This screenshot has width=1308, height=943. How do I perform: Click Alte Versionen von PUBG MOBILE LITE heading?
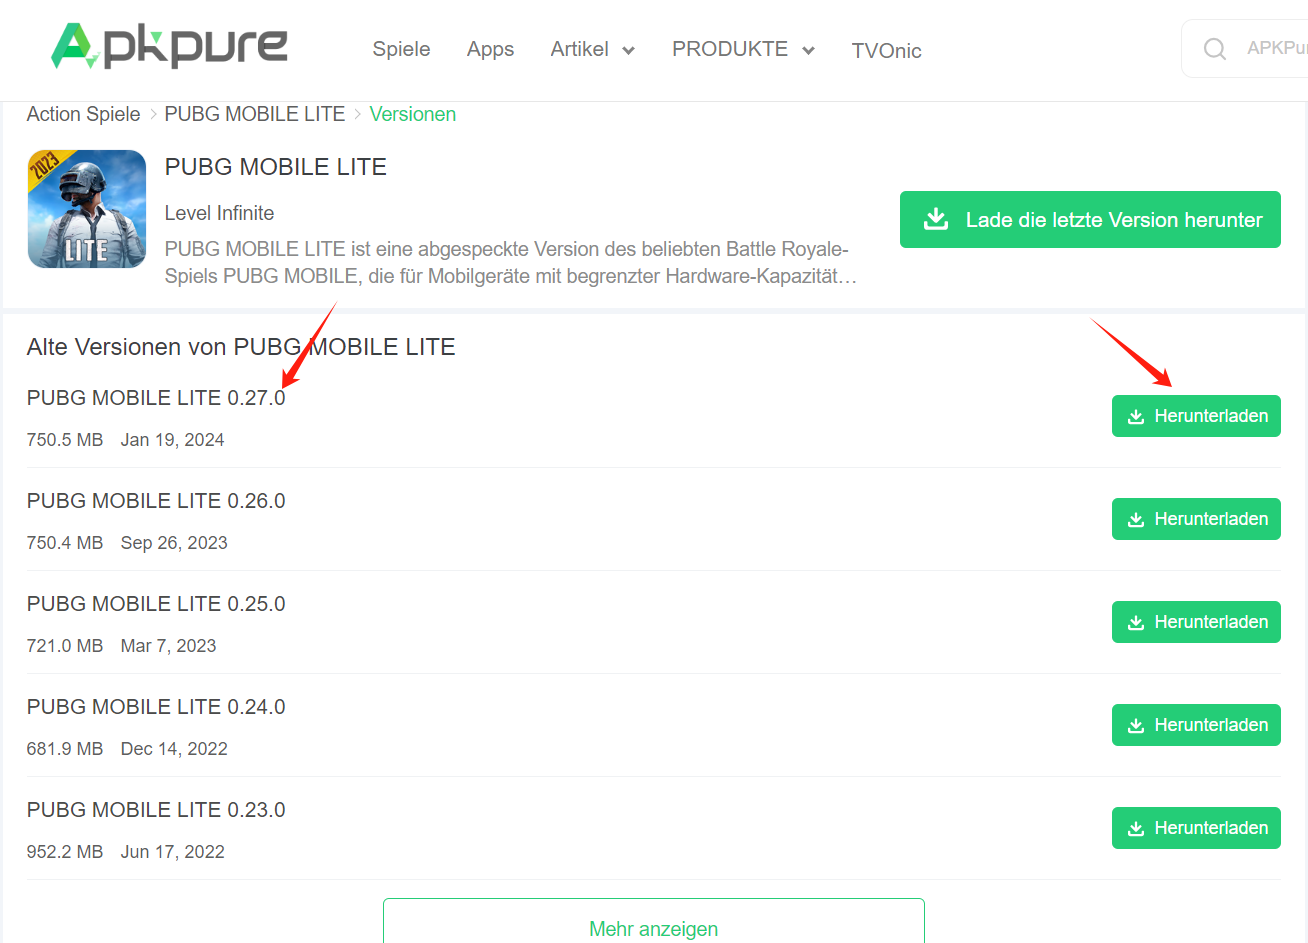(241, 347)
